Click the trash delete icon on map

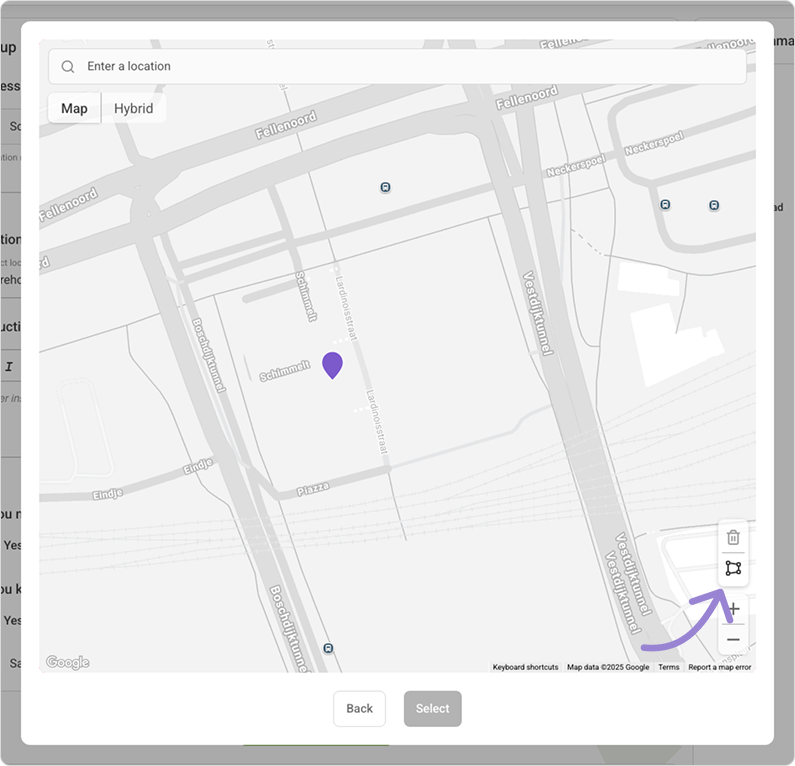pyautogui.click(x=733, y=537)
